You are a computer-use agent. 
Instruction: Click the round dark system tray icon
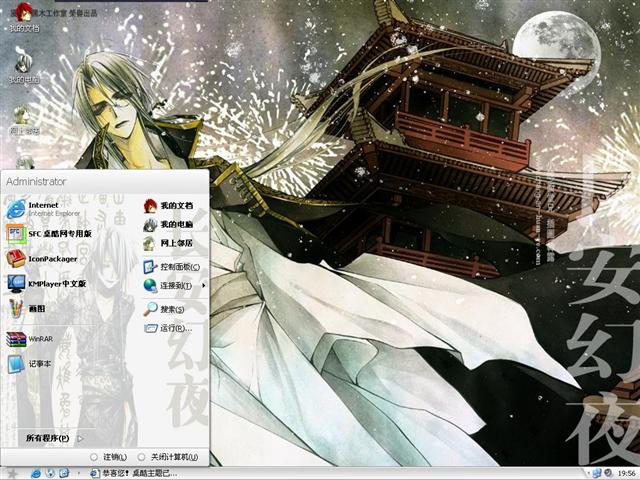608,473
